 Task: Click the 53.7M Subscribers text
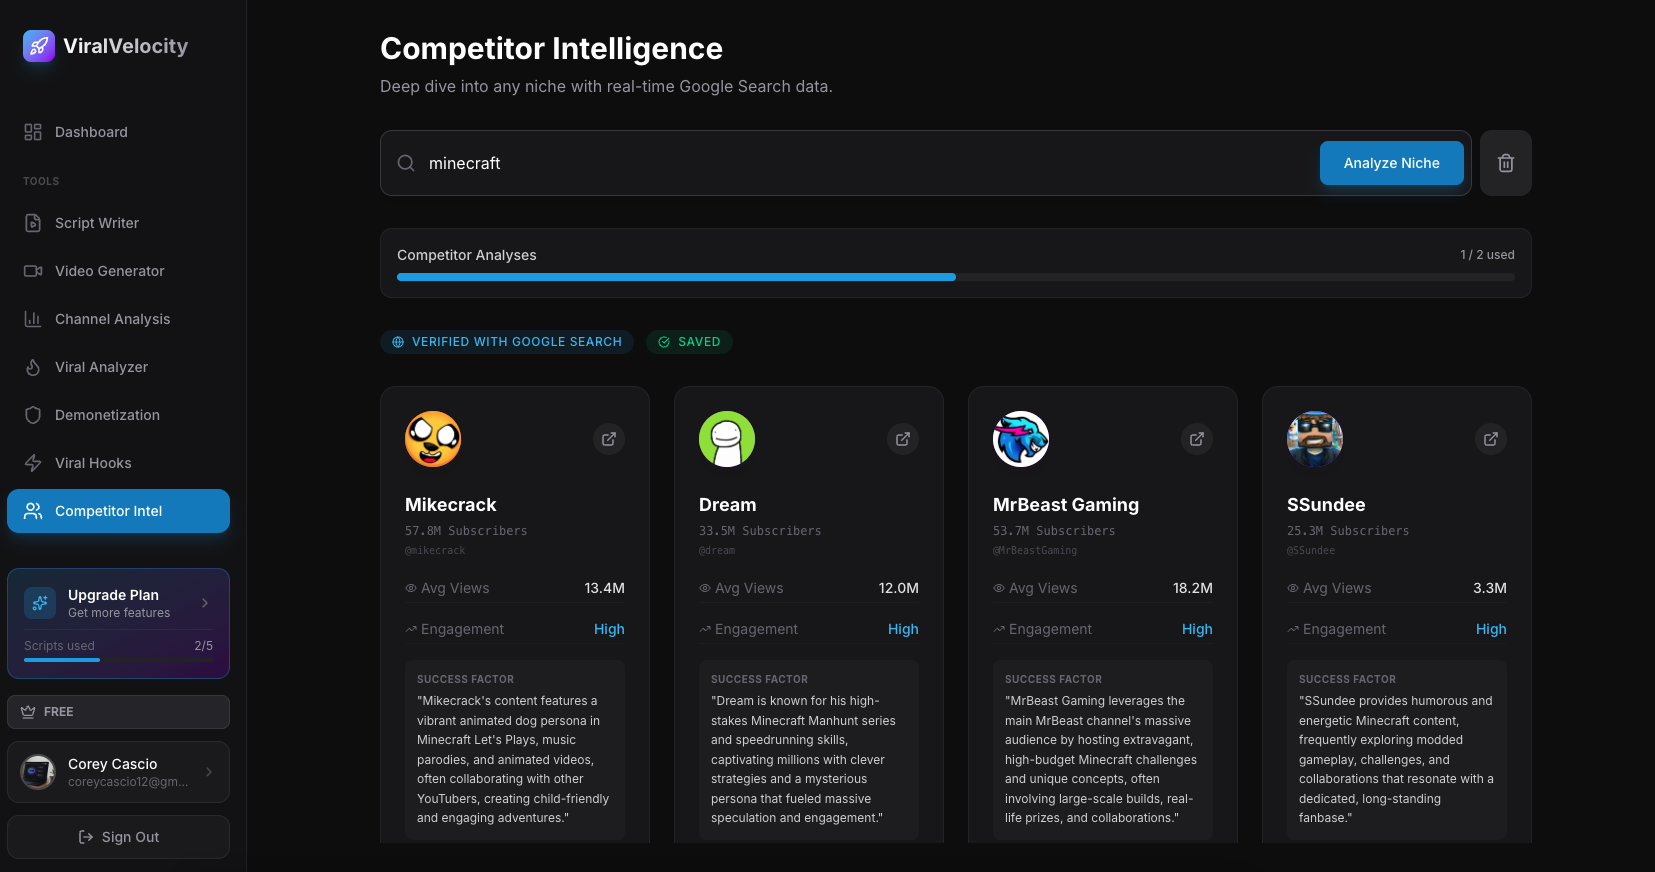coord(1054,531)
